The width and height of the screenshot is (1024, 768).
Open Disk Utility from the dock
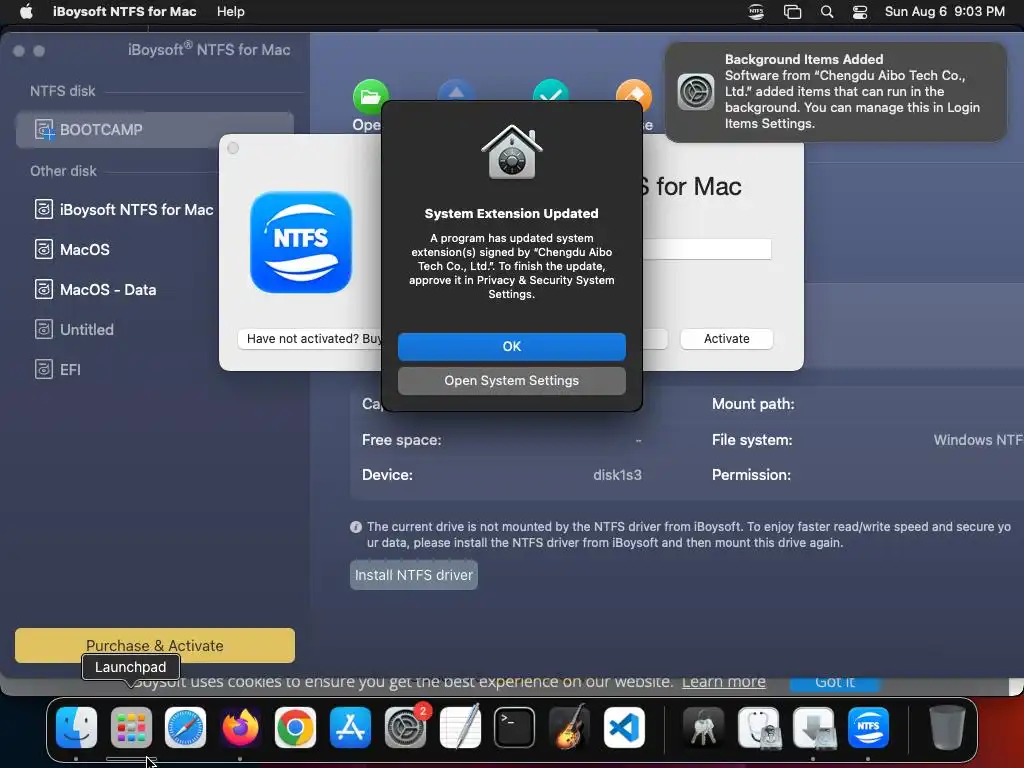point(758,727)
